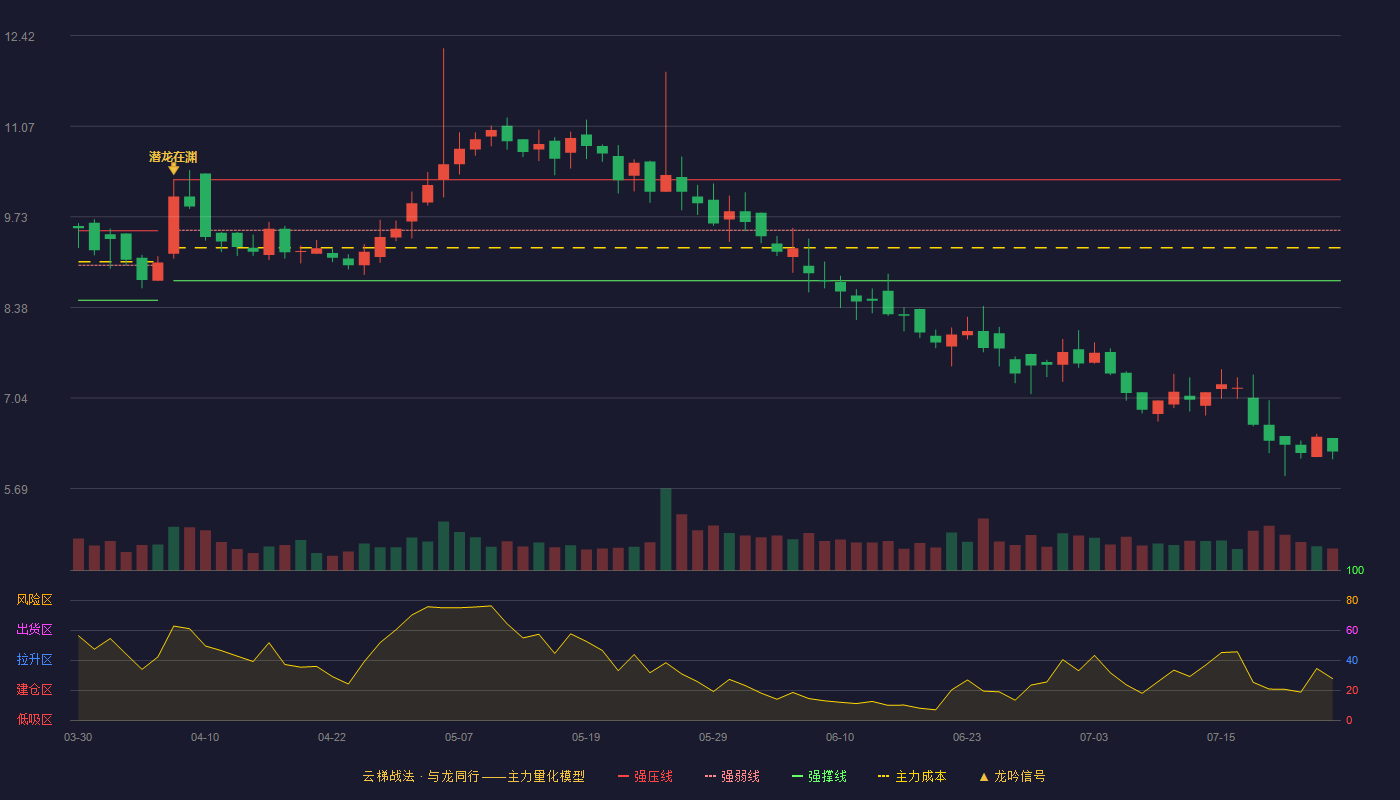Toggle the 主力成本 legend text

click(x=921, y=776)
